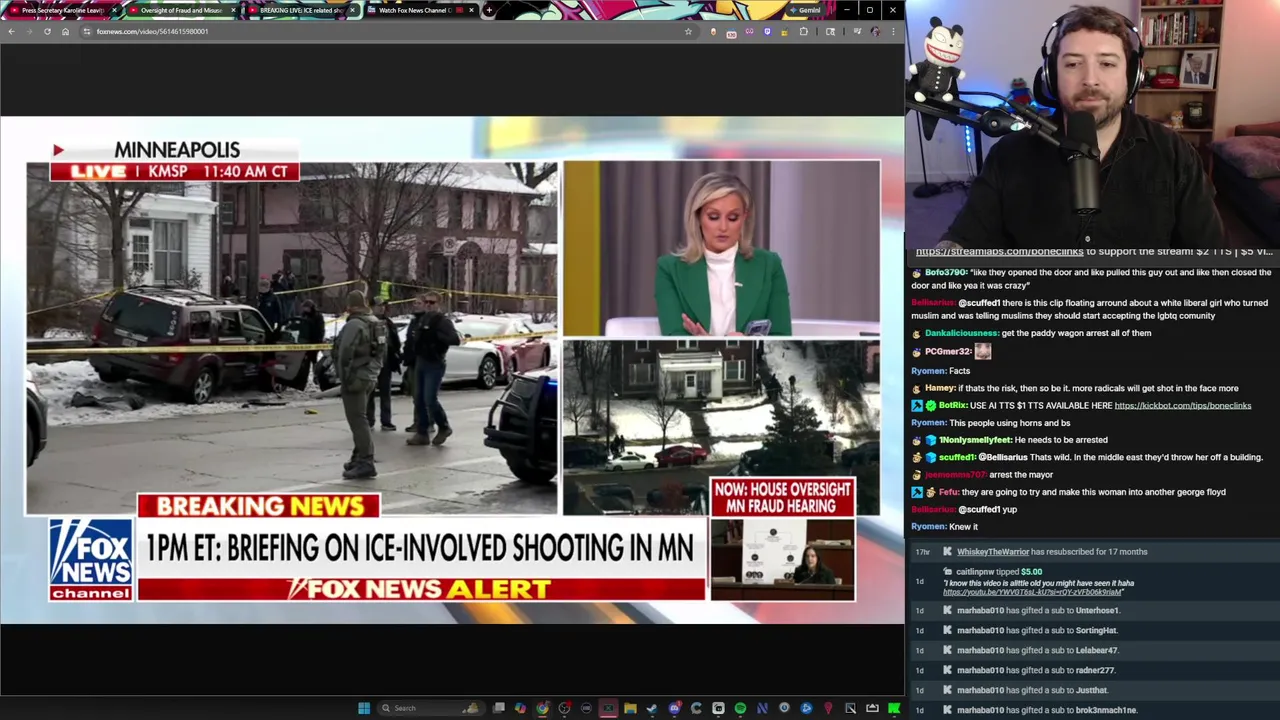Open the streamlabs.com/boneclinks link
Viewport: 1280px width, 720px height.
click(999, 251)
